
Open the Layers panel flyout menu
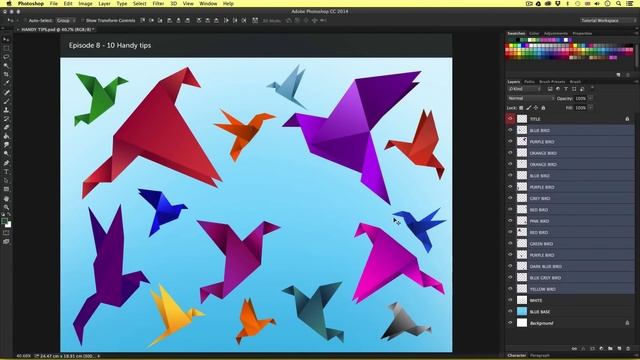pos(636,82)
